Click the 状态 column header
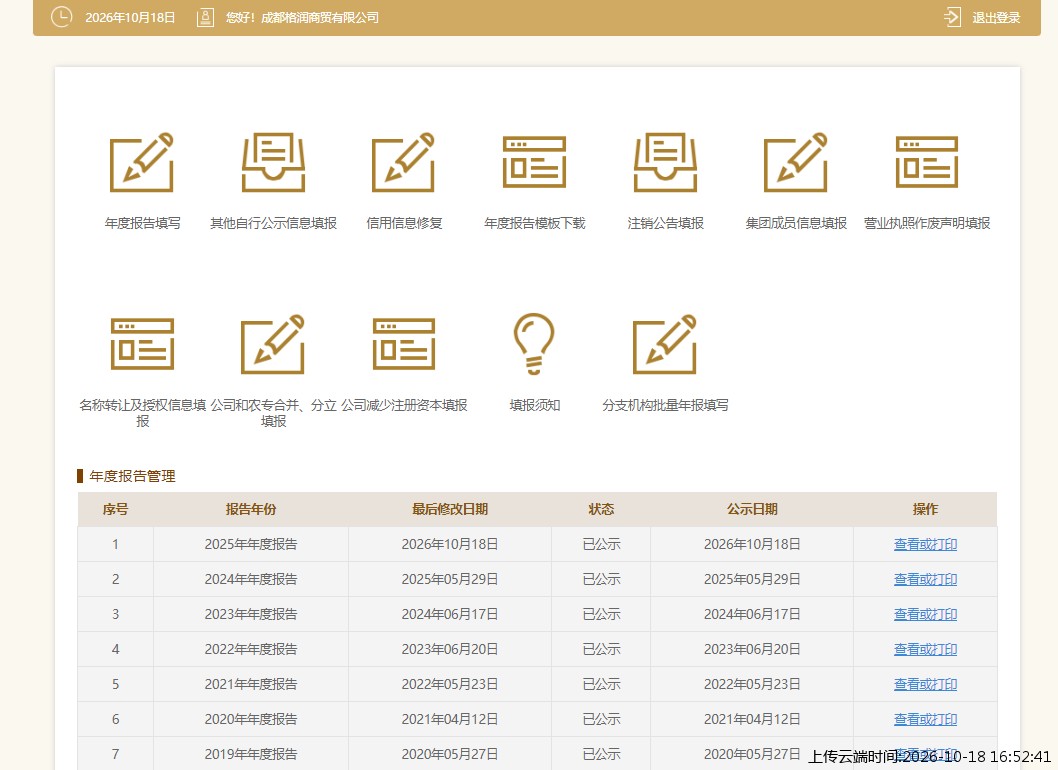This screenshot has height=770, width=1058. point(601,509)
